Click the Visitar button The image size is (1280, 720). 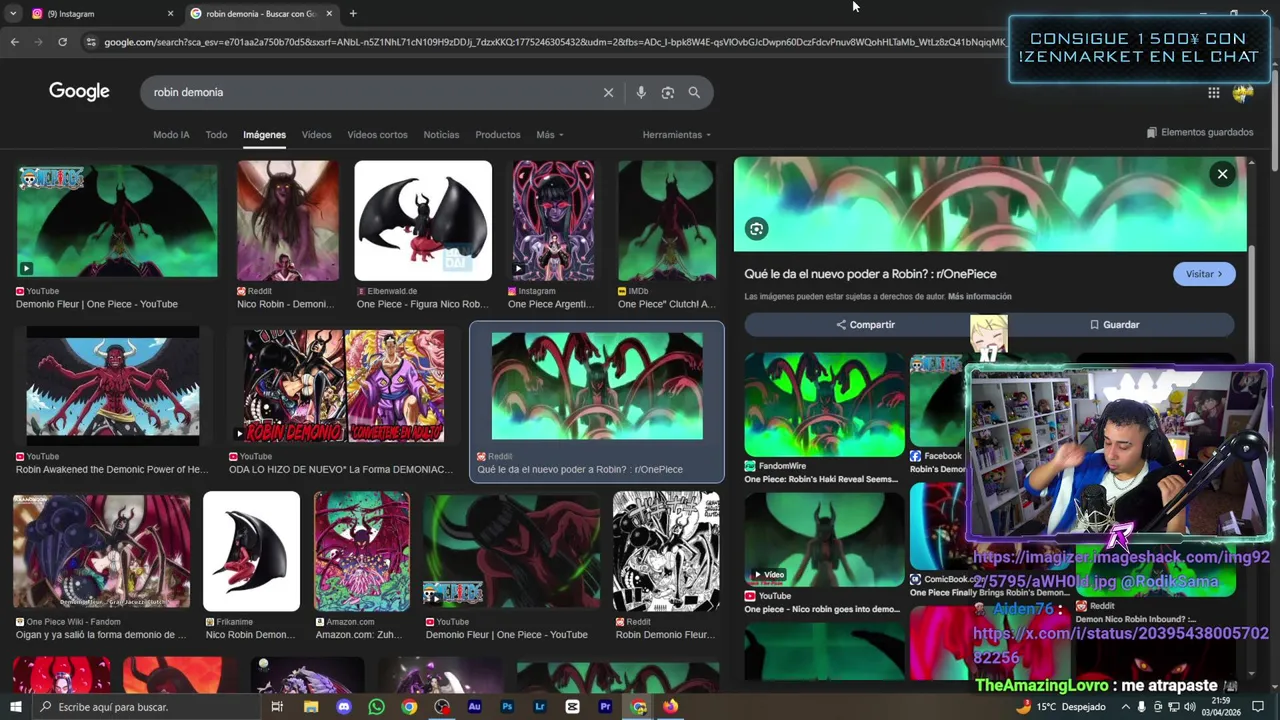click(1204, 274)
